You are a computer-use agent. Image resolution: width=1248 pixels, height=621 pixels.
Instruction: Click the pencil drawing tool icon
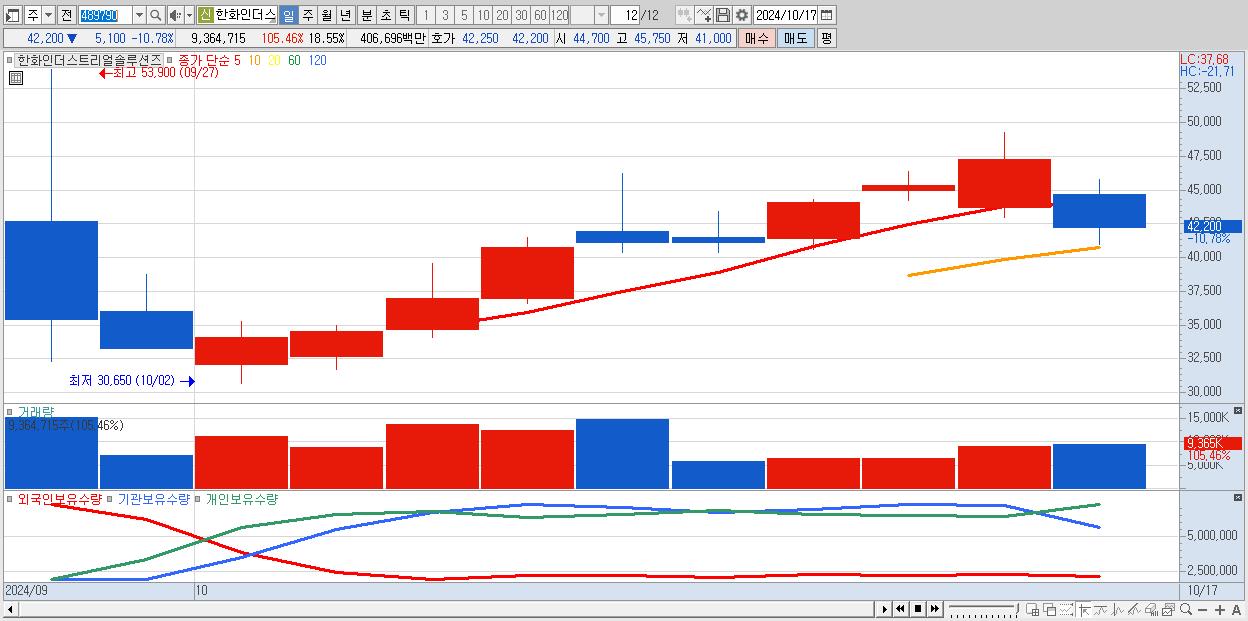1134,610
